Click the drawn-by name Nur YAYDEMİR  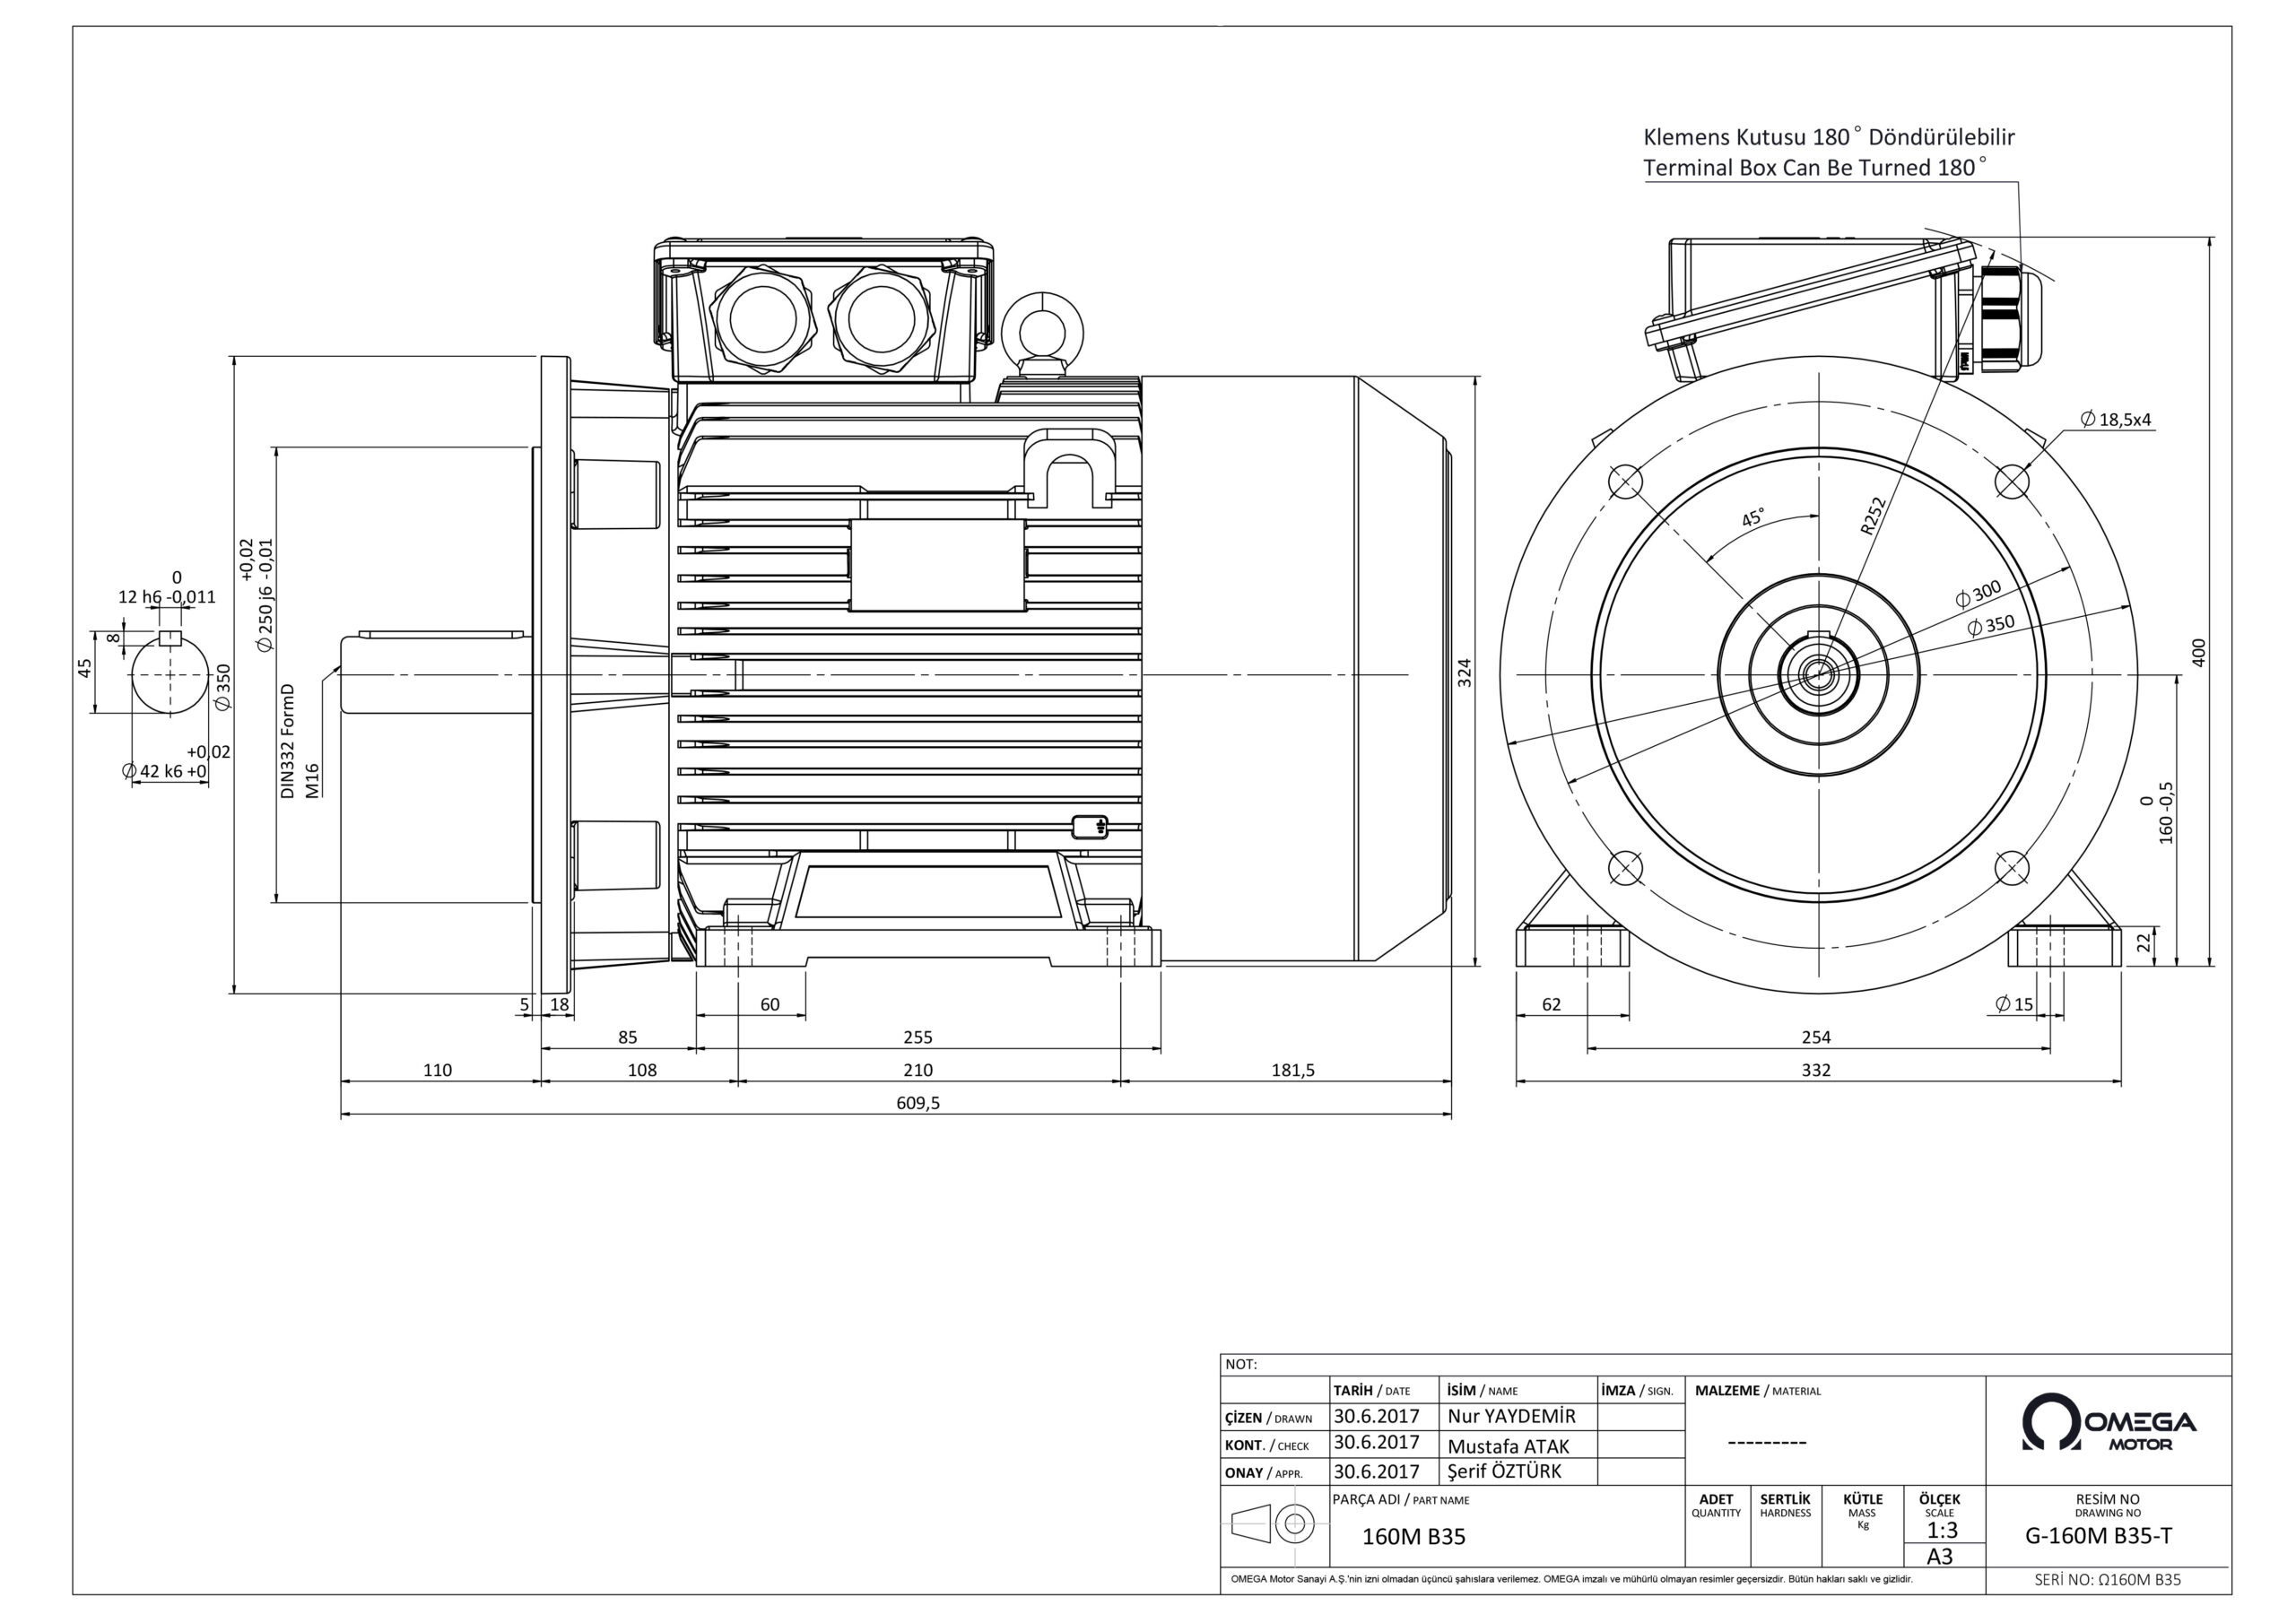(x=1511, y=1416)
